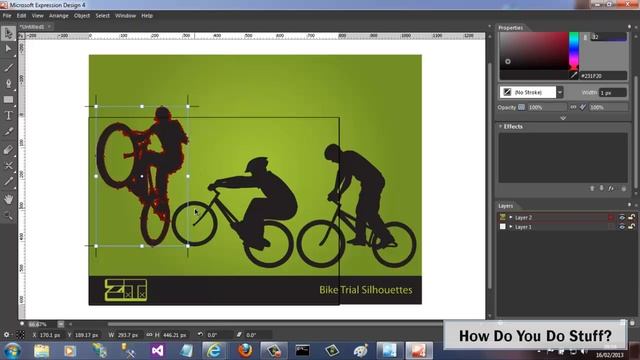Select the Selection arrow tool
640x360 pixels.
pyautogui.click(x=8, y=33)
